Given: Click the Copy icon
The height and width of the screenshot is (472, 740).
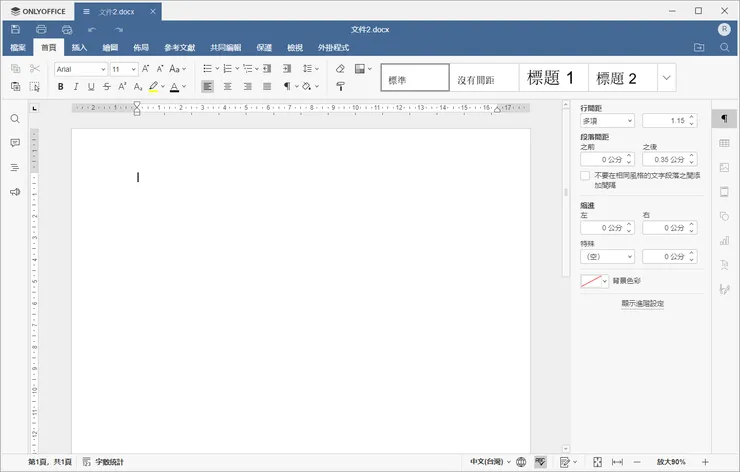Looking at the screenshot, I should [16, 68].
